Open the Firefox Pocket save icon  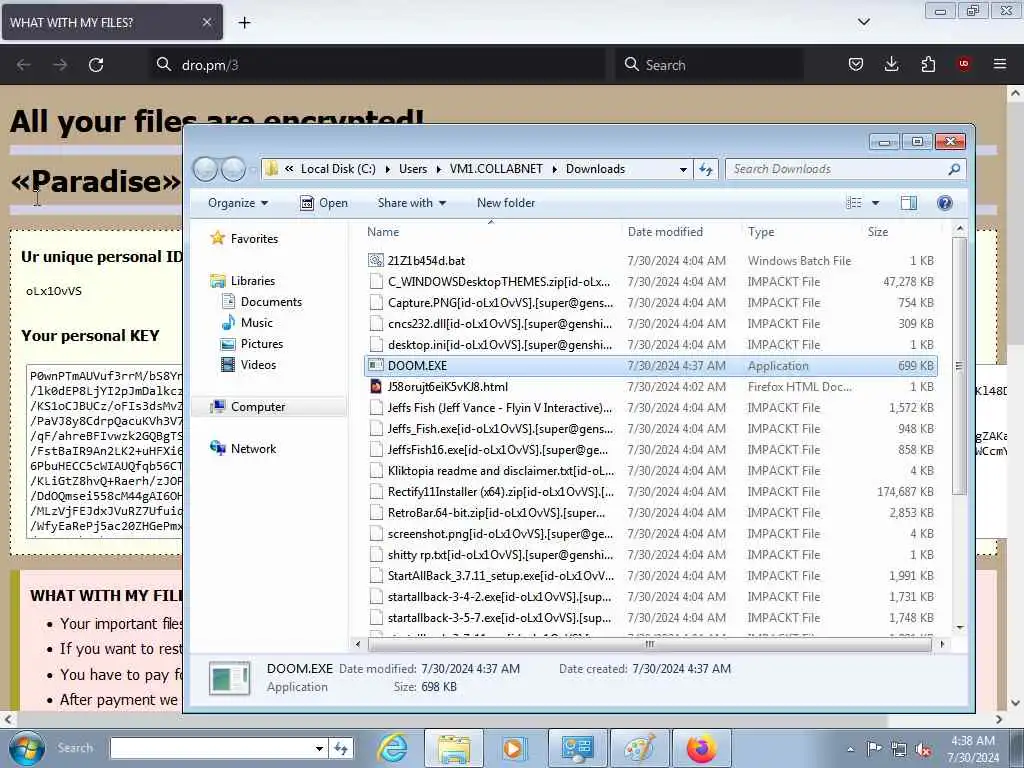(x=856, y=64)
